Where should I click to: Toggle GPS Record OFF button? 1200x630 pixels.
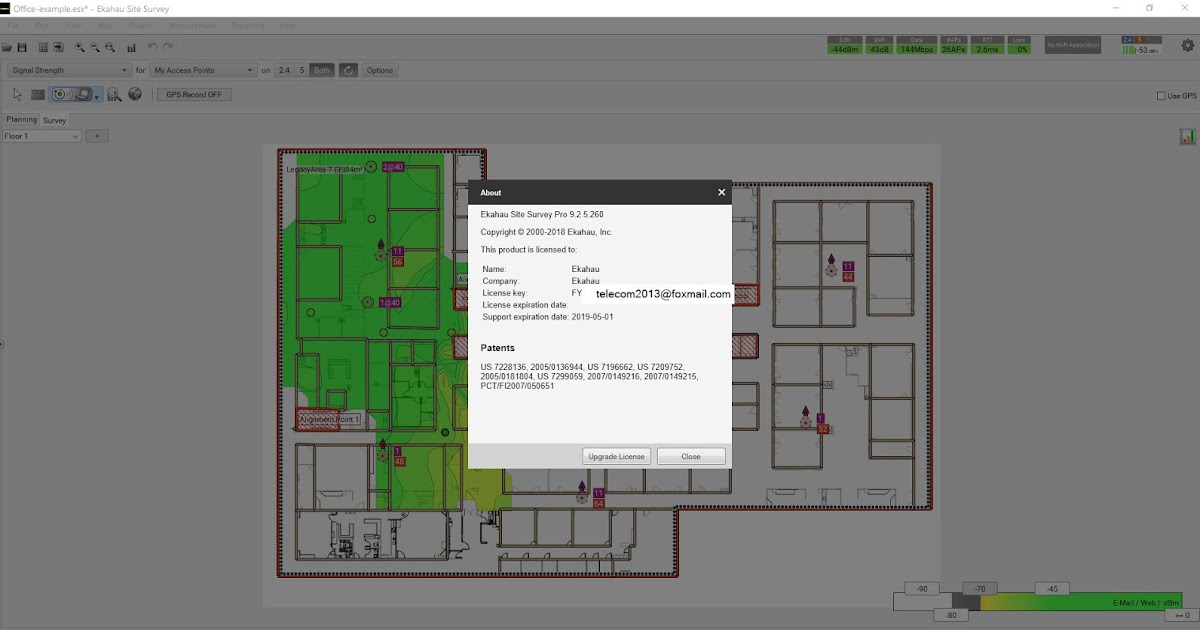tap(194, 94)
